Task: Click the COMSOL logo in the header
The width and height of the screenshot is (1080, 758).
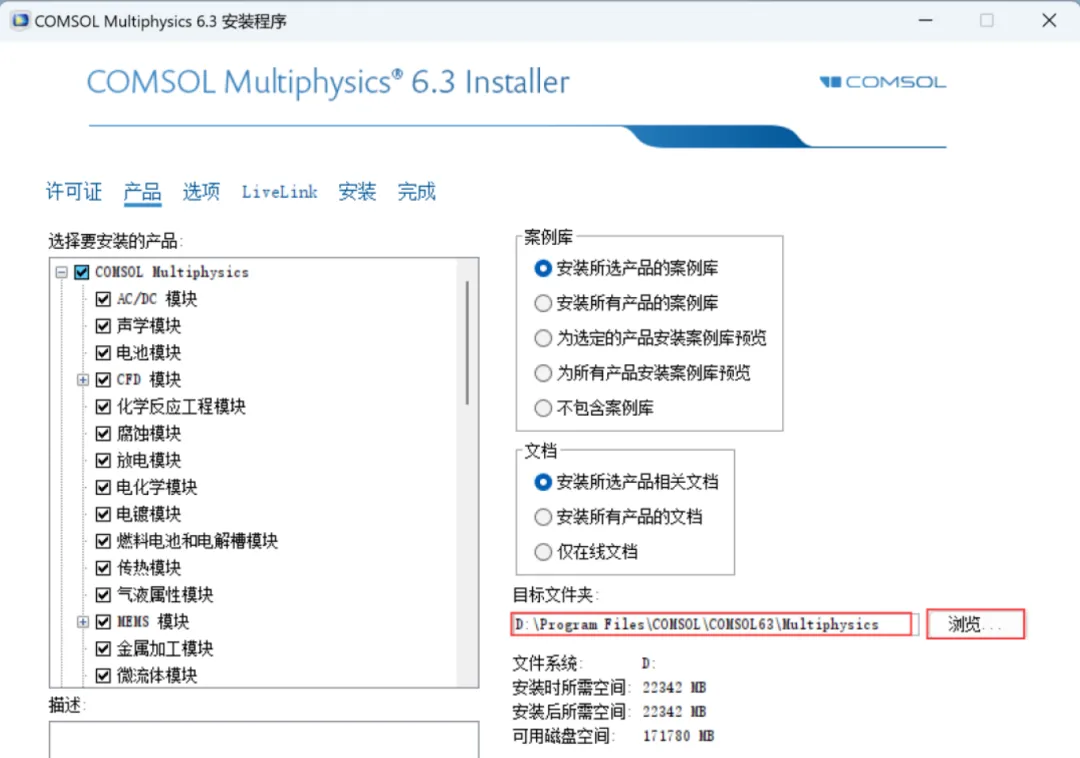Action: (882, 82)
